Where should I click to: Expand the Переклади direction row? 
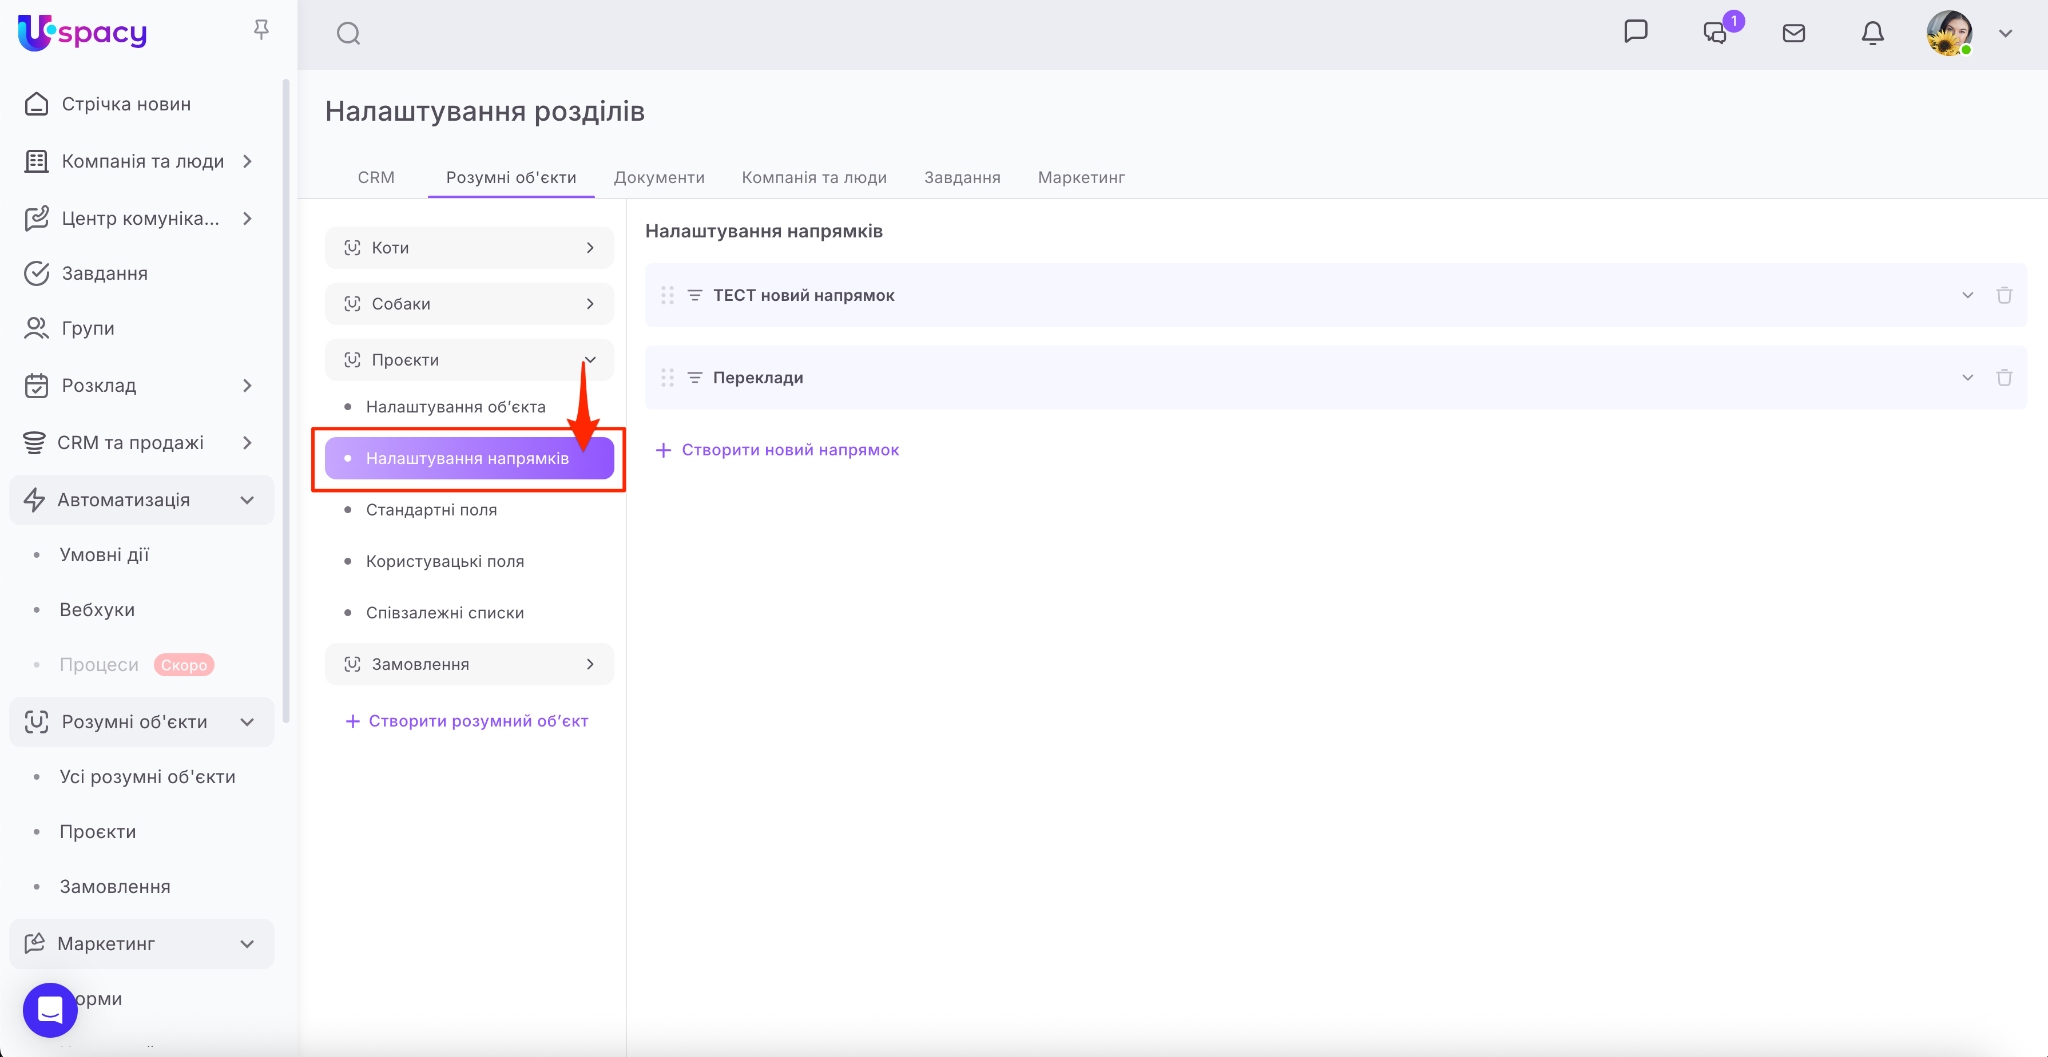coord(1967,378)
